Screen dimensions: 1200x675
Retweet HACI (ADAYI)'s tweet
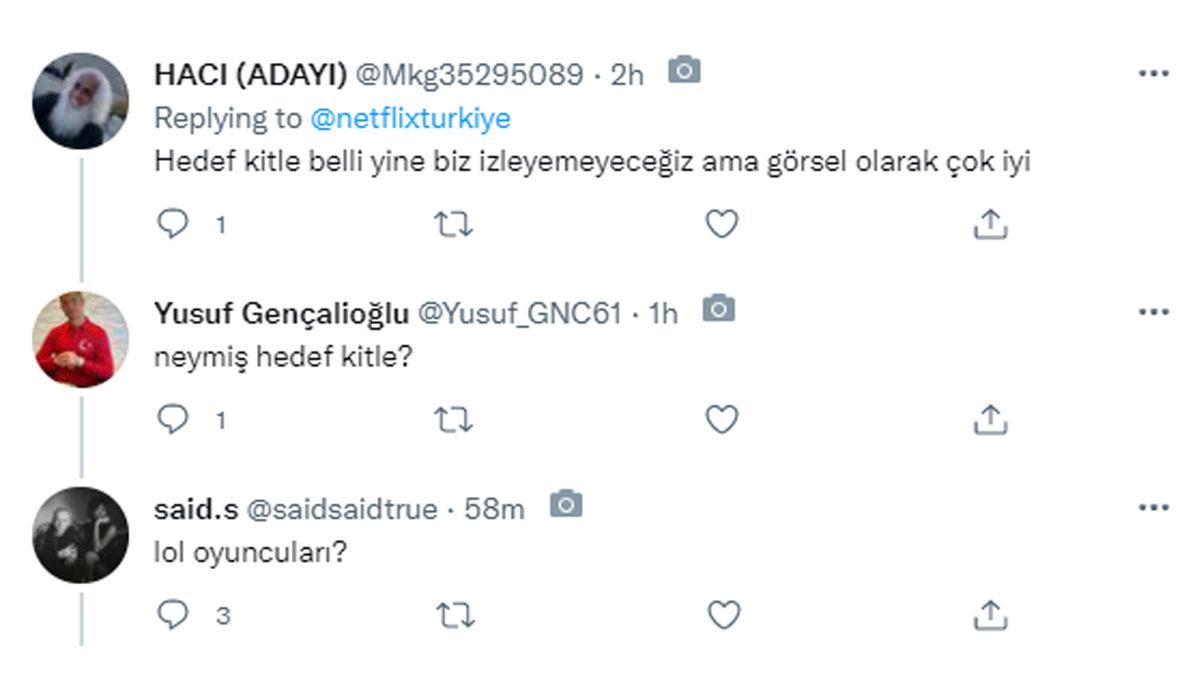(454, 224)
